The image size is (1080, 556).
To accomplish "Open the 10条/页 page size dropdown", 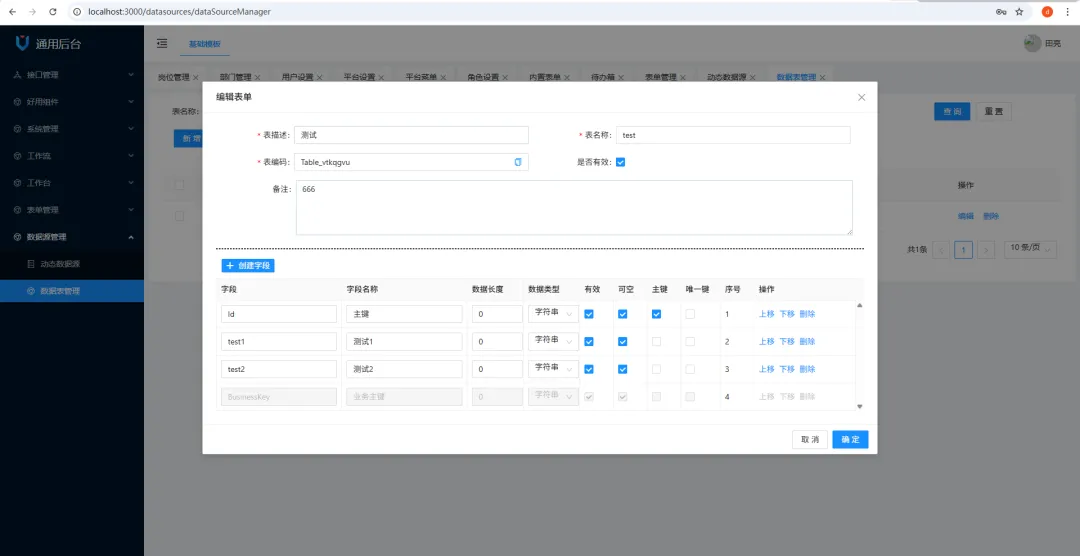I will pyautogui.click(x=1030, y=249).
